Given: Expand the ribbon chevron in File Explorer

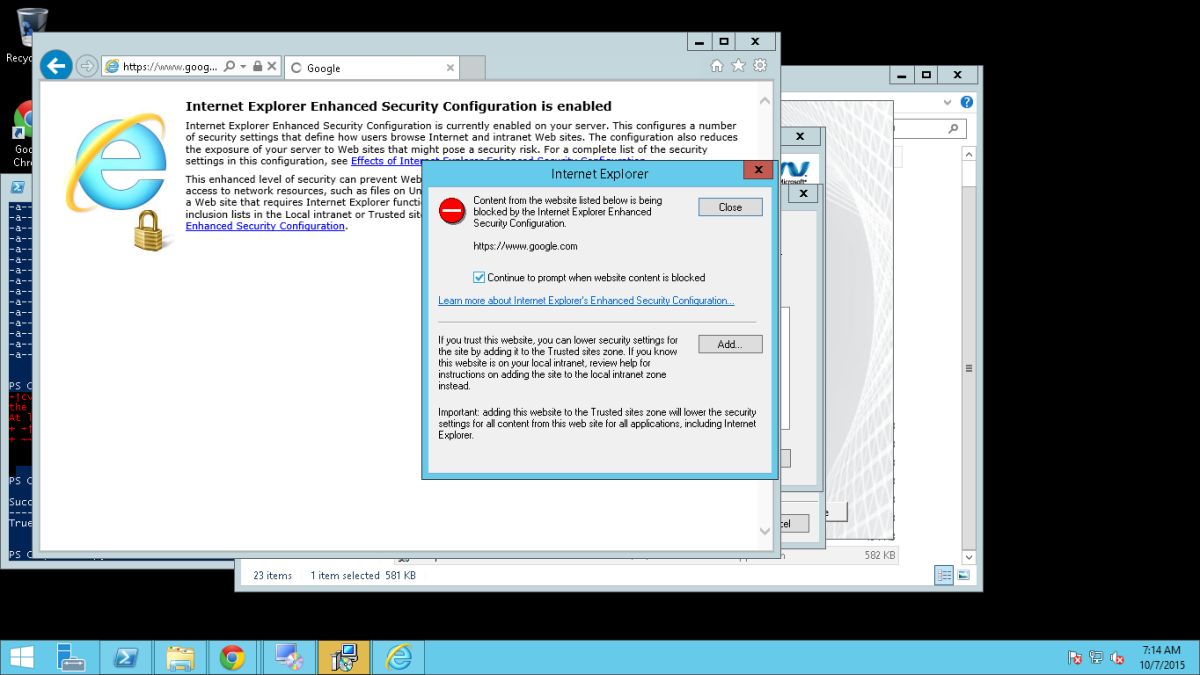Looking at the screenshot, I should tap(947, 102).
